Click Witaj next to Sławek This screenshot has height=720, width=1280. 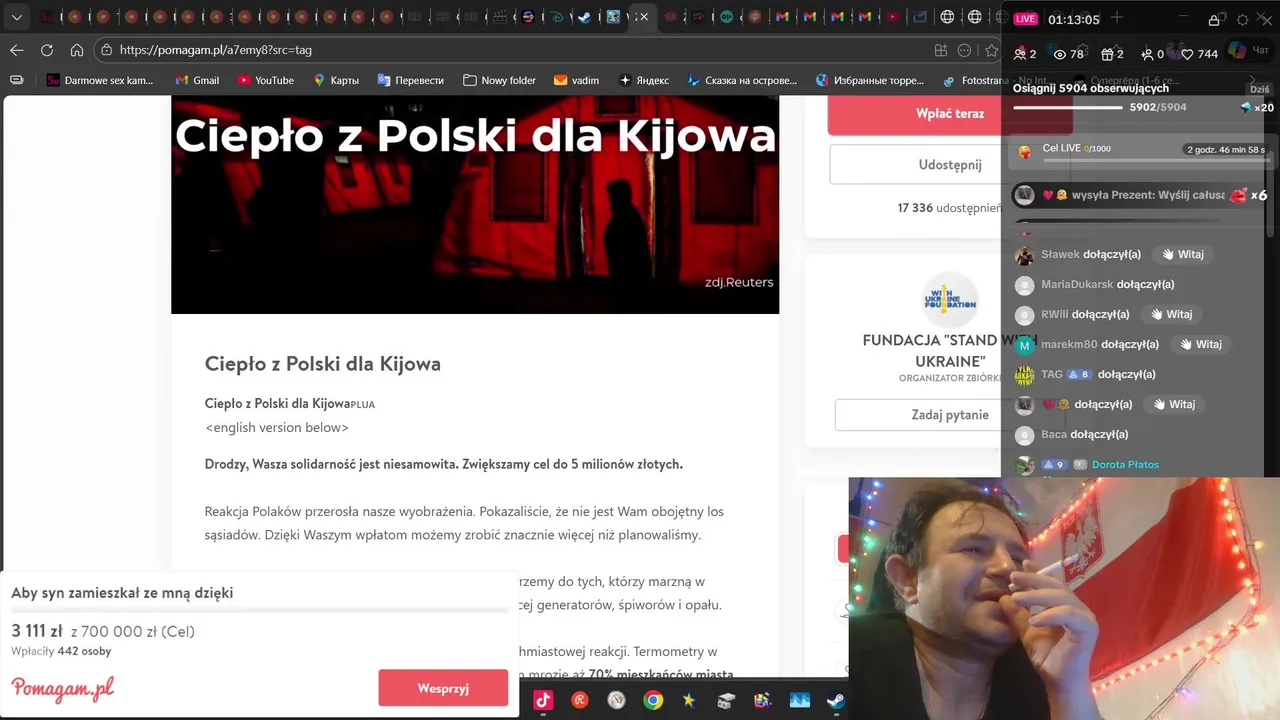[x=1182, y=254]
